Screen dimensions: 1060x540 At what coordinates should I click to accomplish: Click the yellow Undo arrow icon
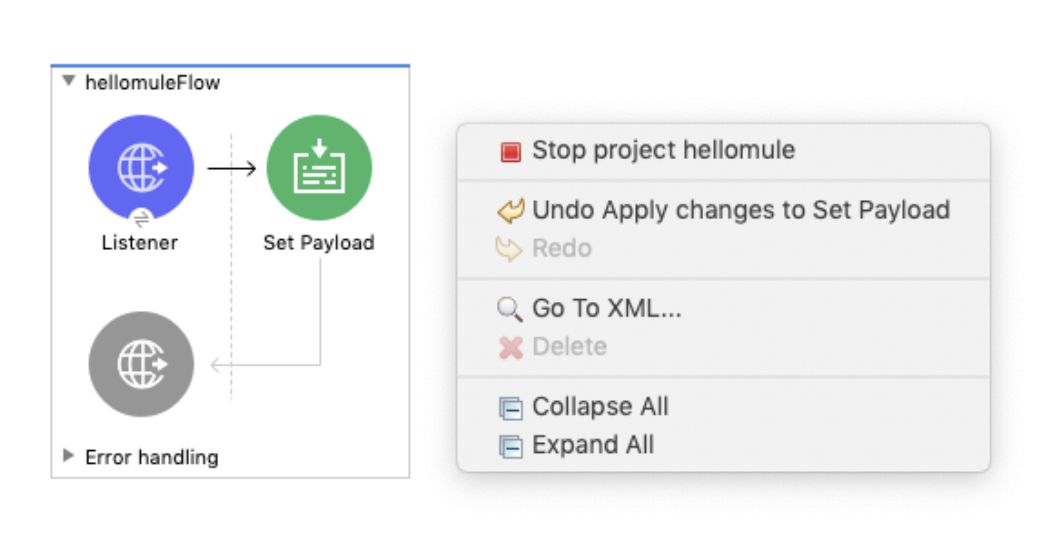tap(510, 211)
